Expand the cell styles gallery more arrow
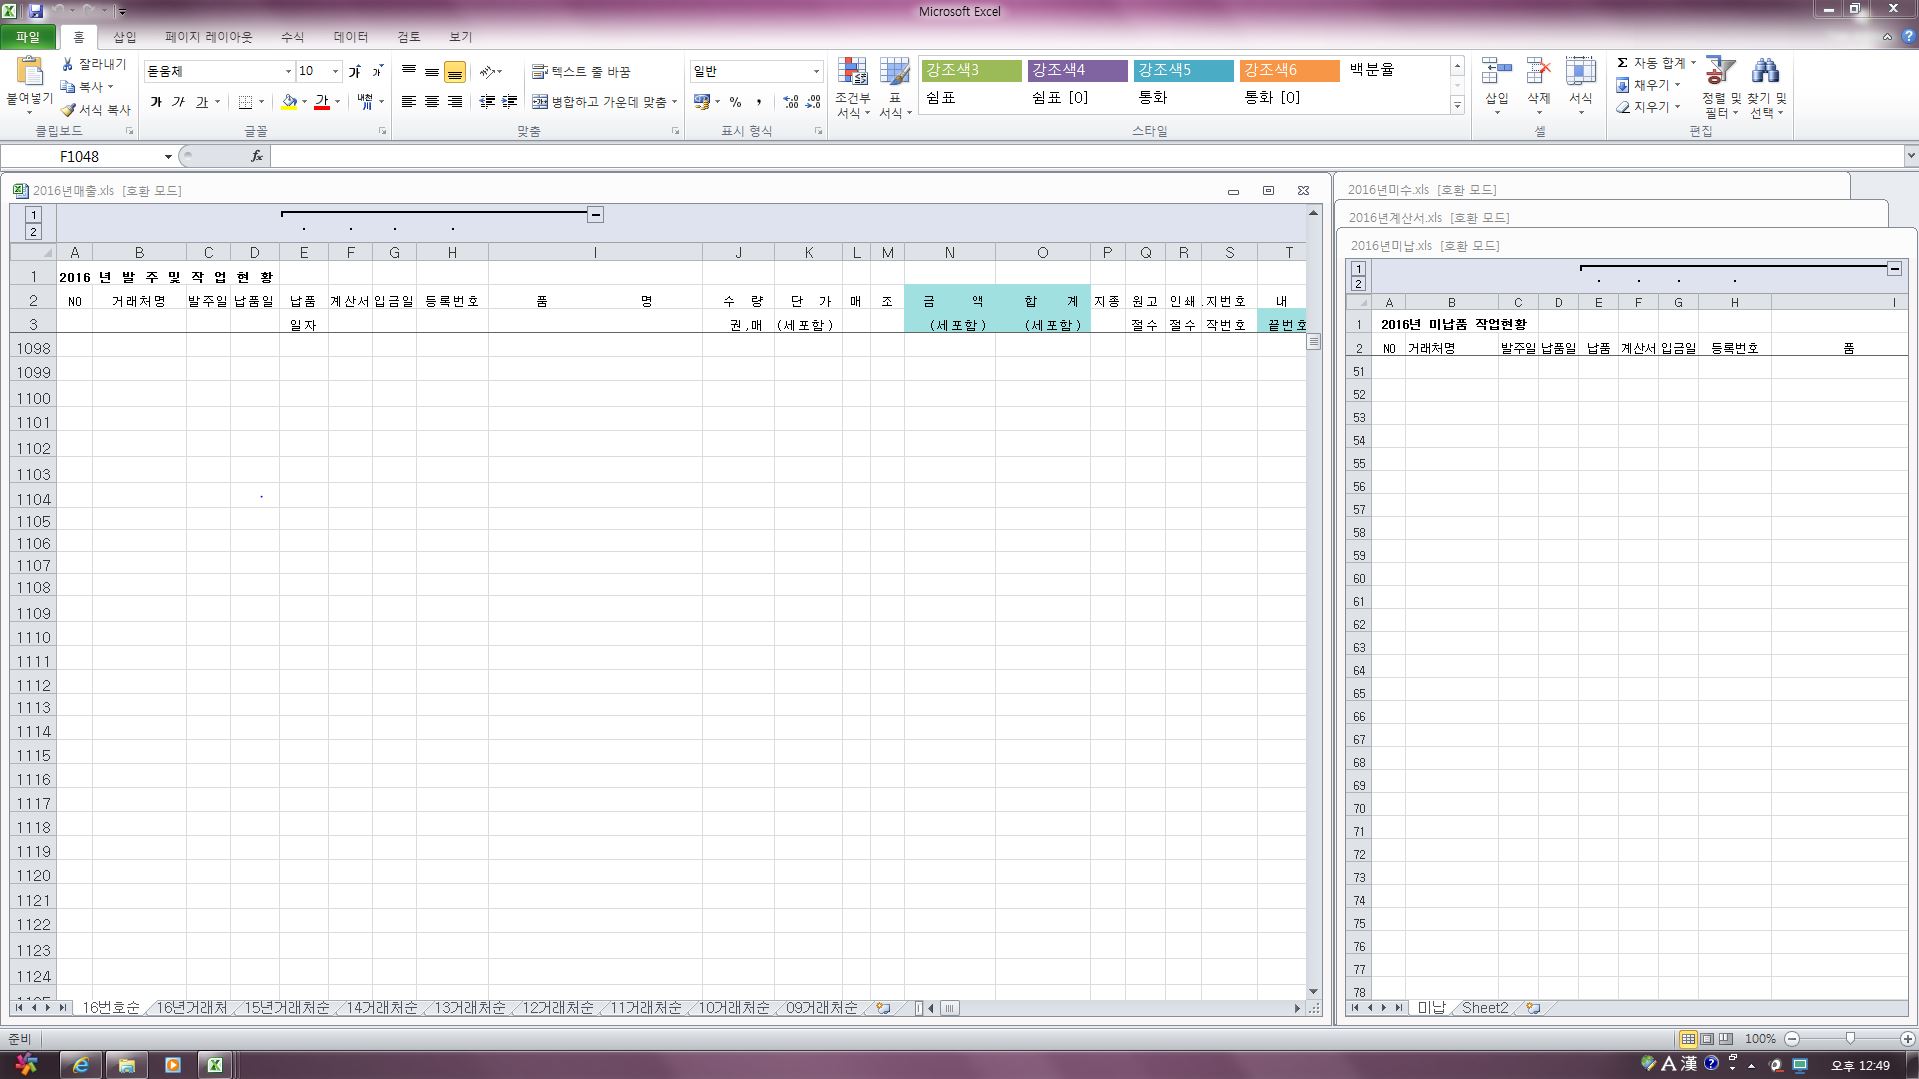This screenshot has height=1079, width=1919. click(1457, 106)
